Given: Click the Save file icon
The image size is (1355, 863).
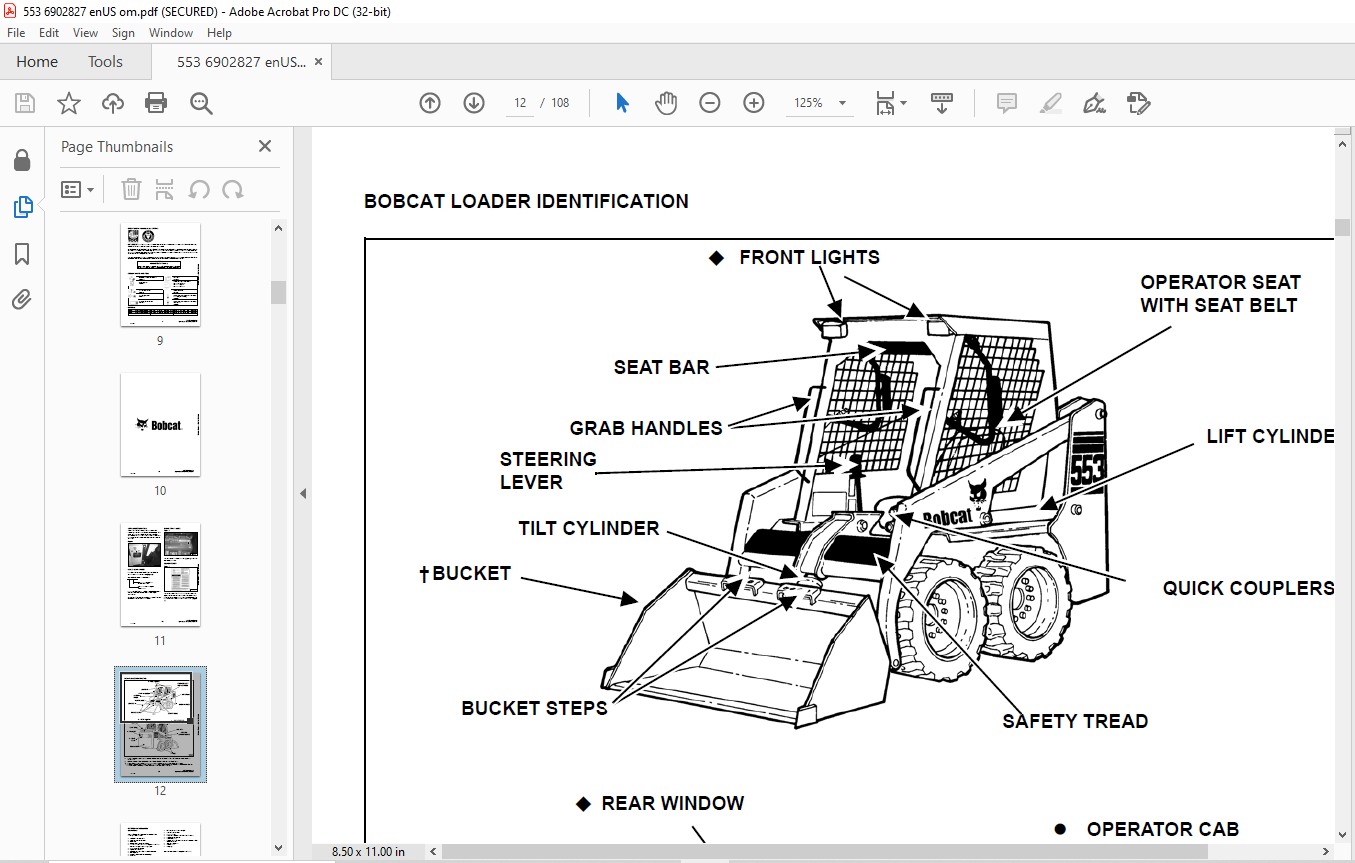Looking at the screenshot, I should [x=25, y=103].
